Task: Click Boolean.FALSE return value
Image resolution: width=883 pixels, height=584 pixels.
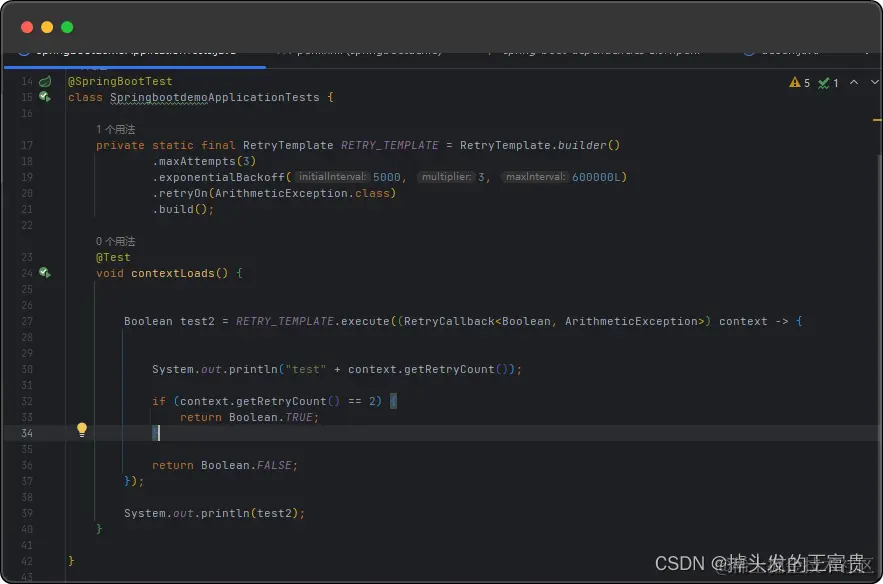Action: tap(246, 465)
